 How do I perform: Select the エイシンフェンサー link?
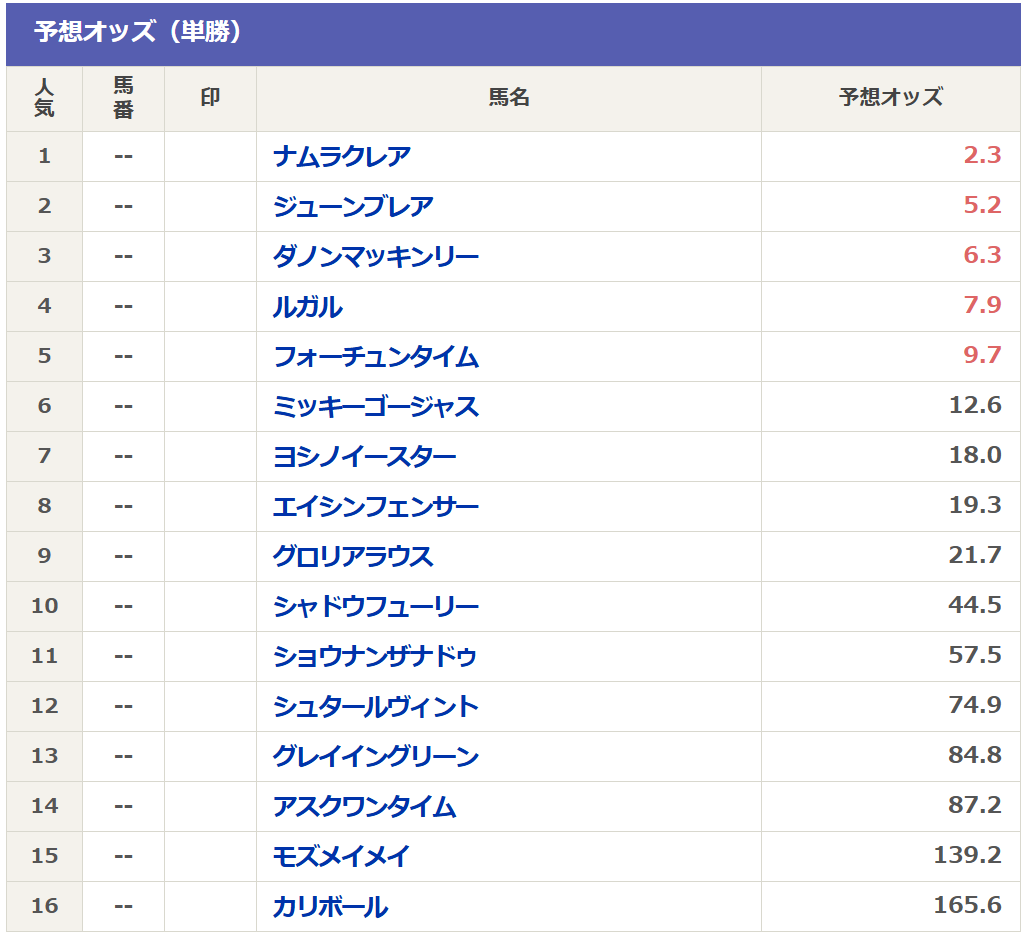[376, 507]
